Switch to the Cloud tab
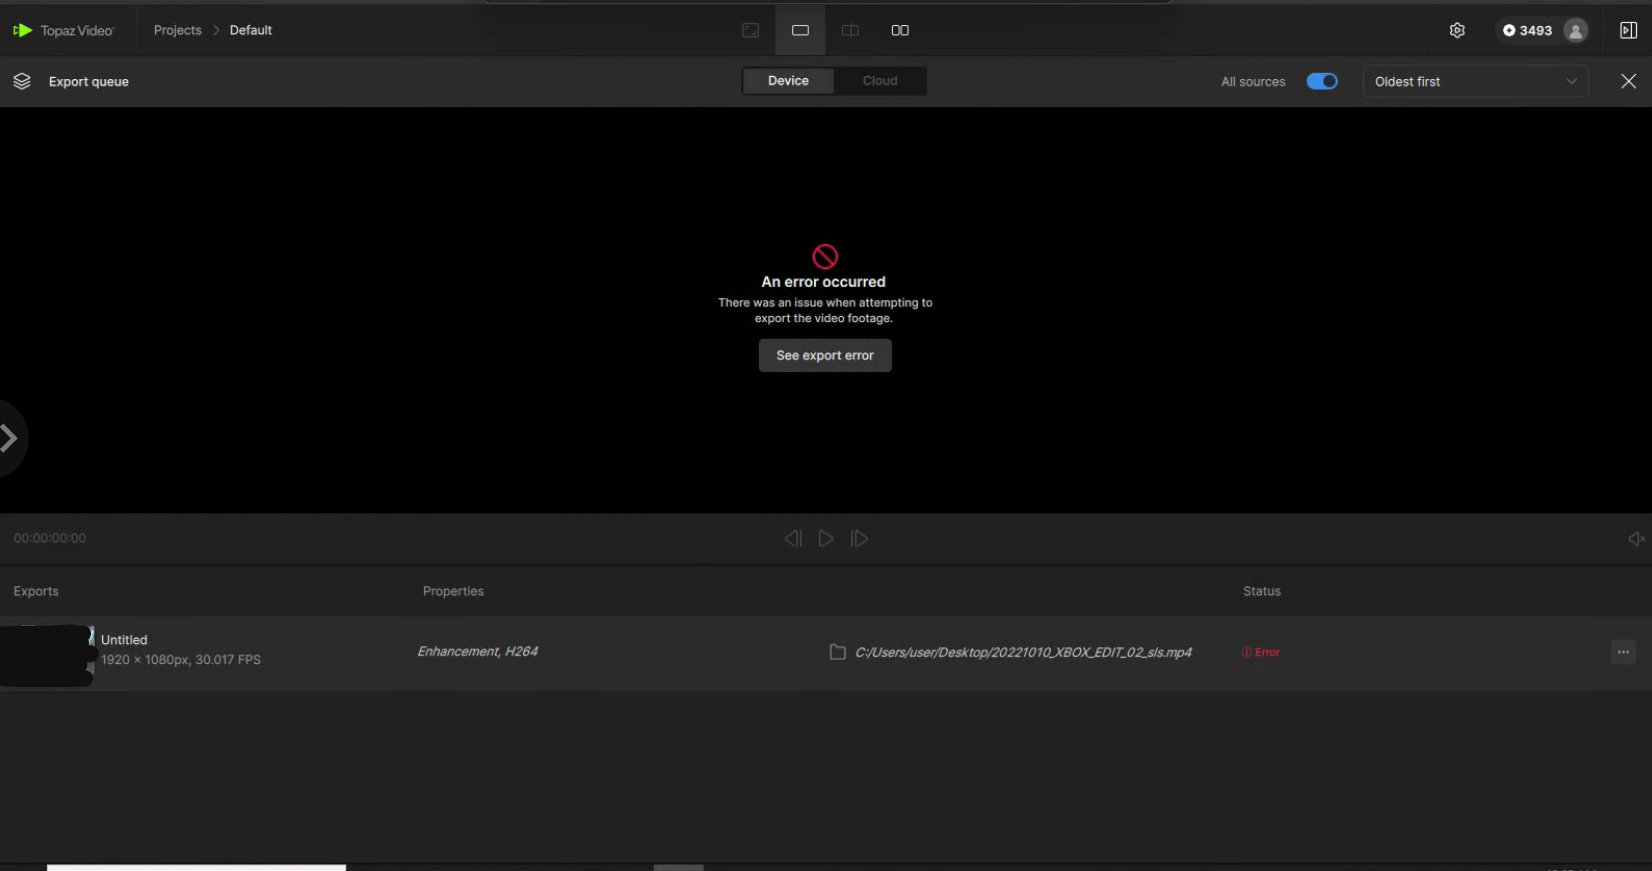The image size is (1652, 871). (x=880, y=81)
